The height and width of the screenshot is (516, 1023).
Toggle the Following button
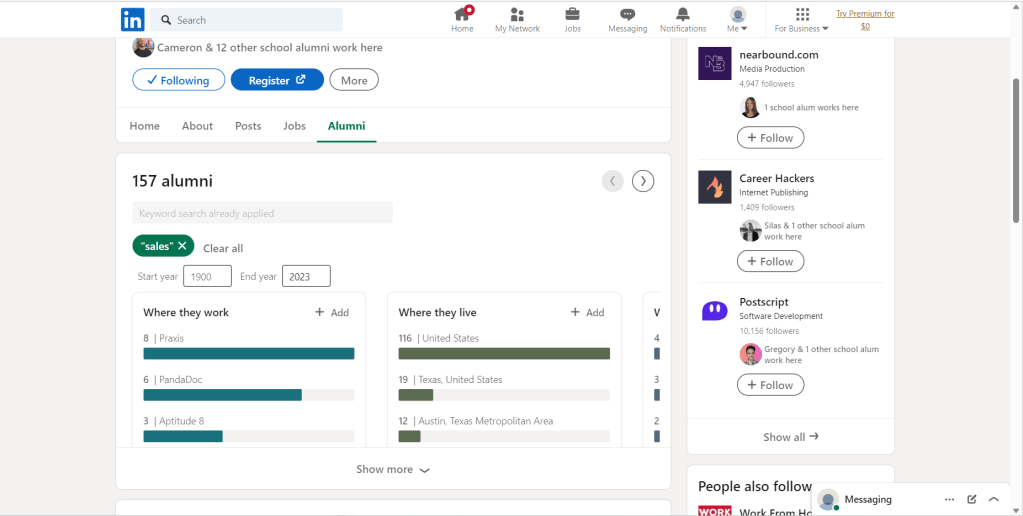click(x=178, y=80)
